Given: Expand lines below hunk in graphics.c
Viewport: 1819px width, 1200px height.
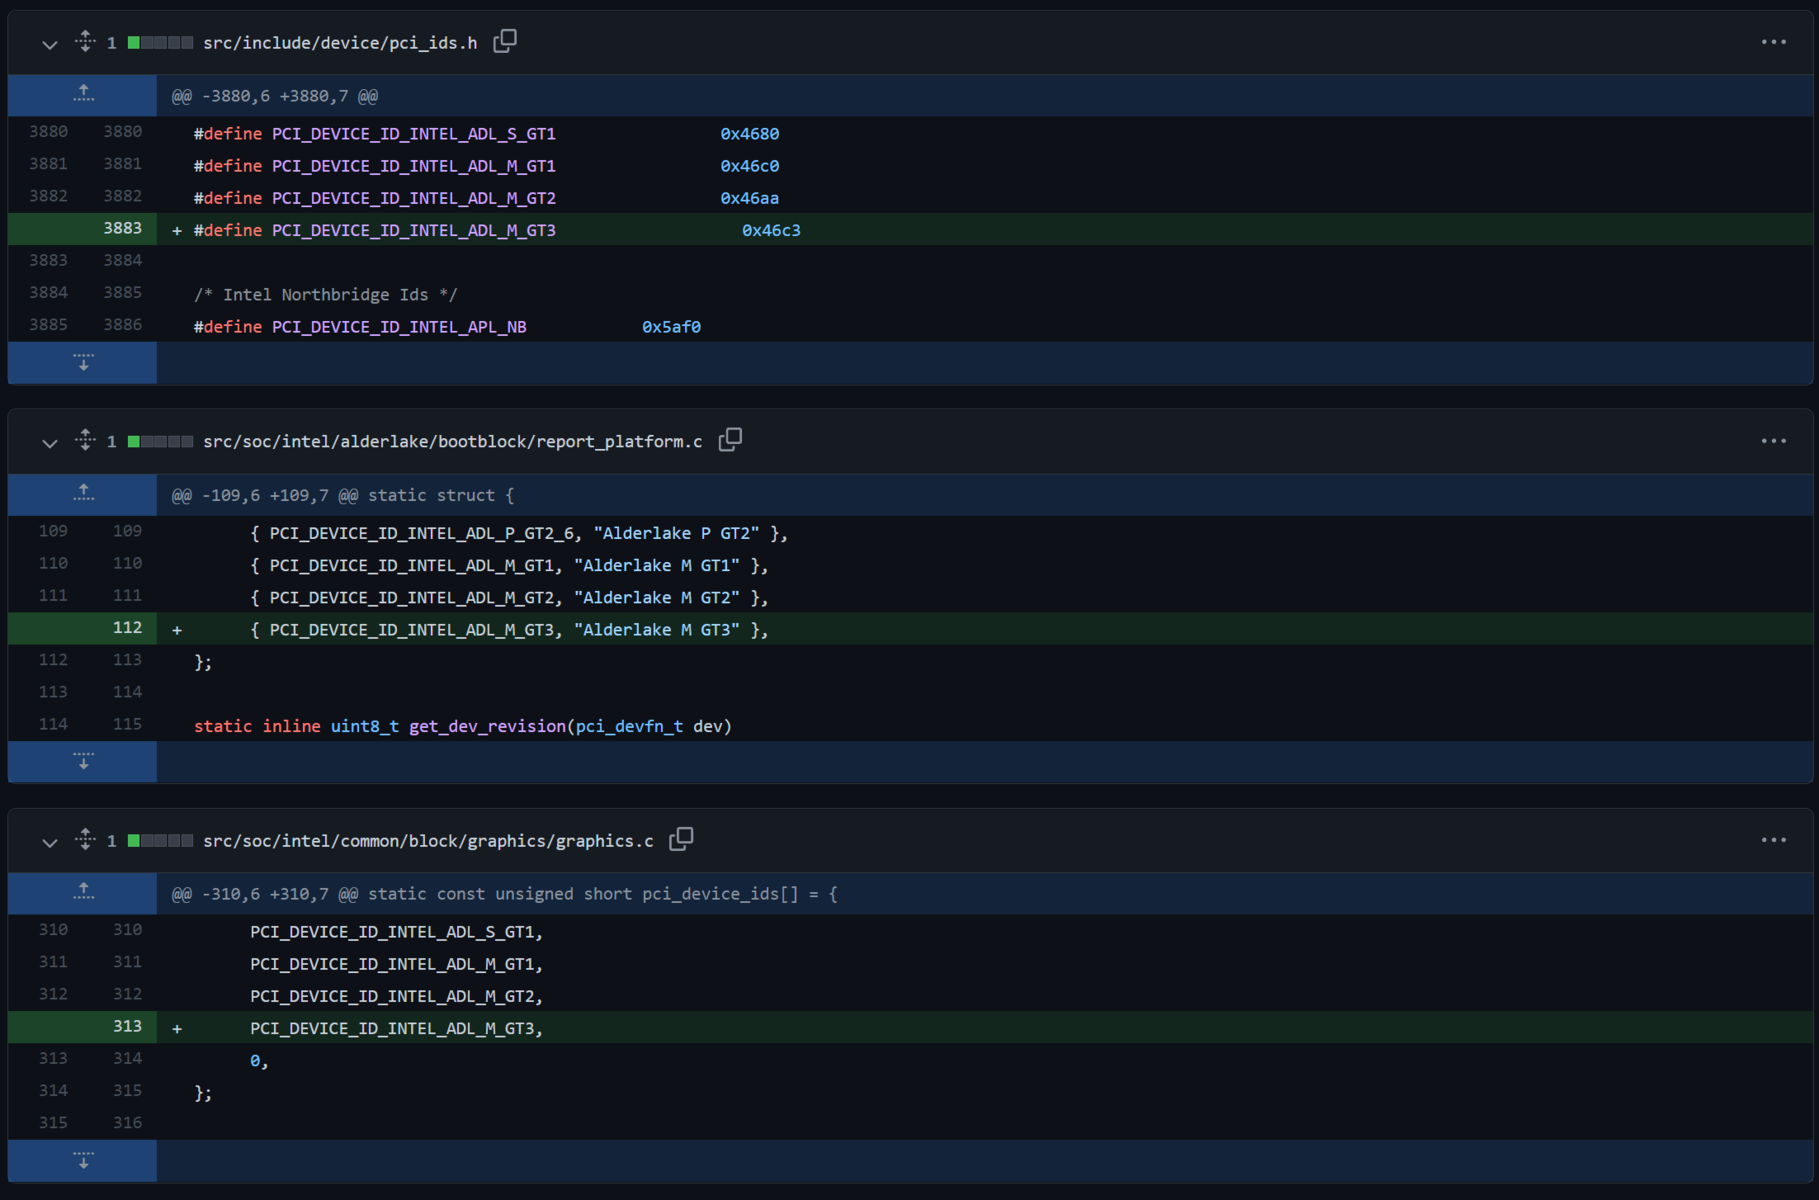Looking at the screenshot, I should click(83, 1161).
